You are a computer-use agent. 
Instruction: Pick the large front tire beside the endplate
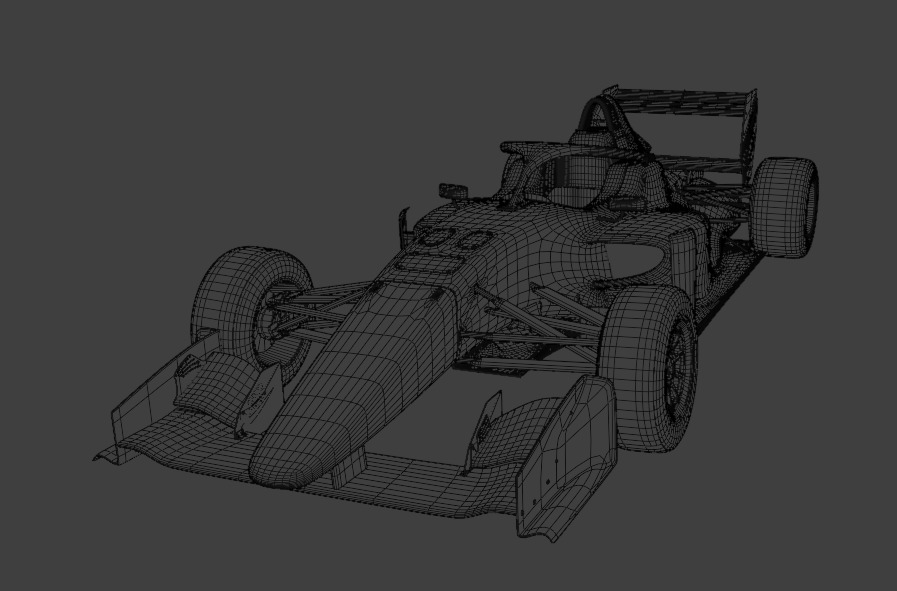point(649,369)
